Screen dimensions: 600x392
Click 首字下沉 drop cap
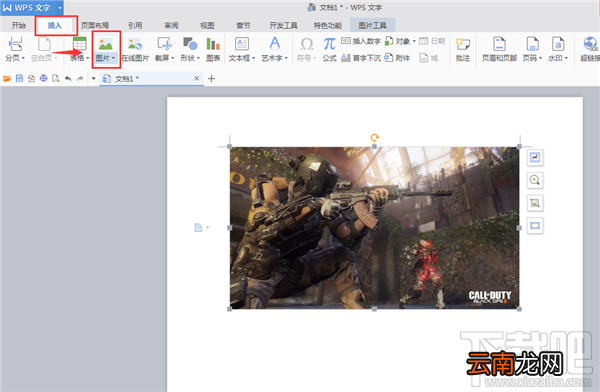(361, 58)
